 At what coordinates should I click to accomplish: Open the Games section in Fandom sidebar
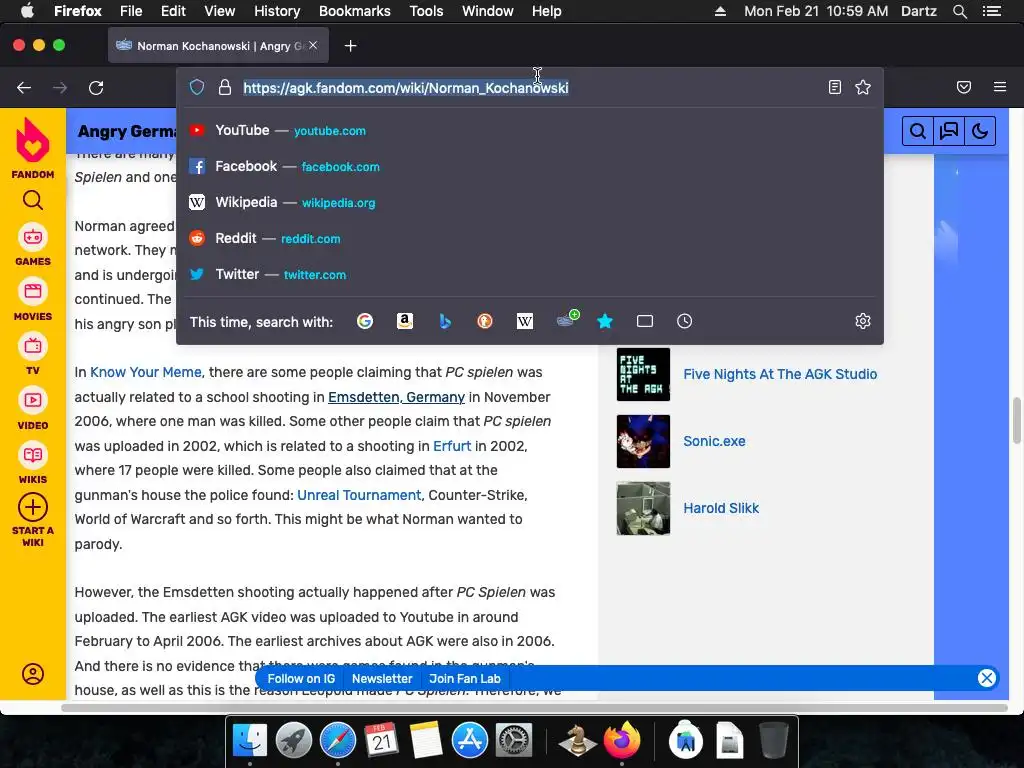[33, 245]
